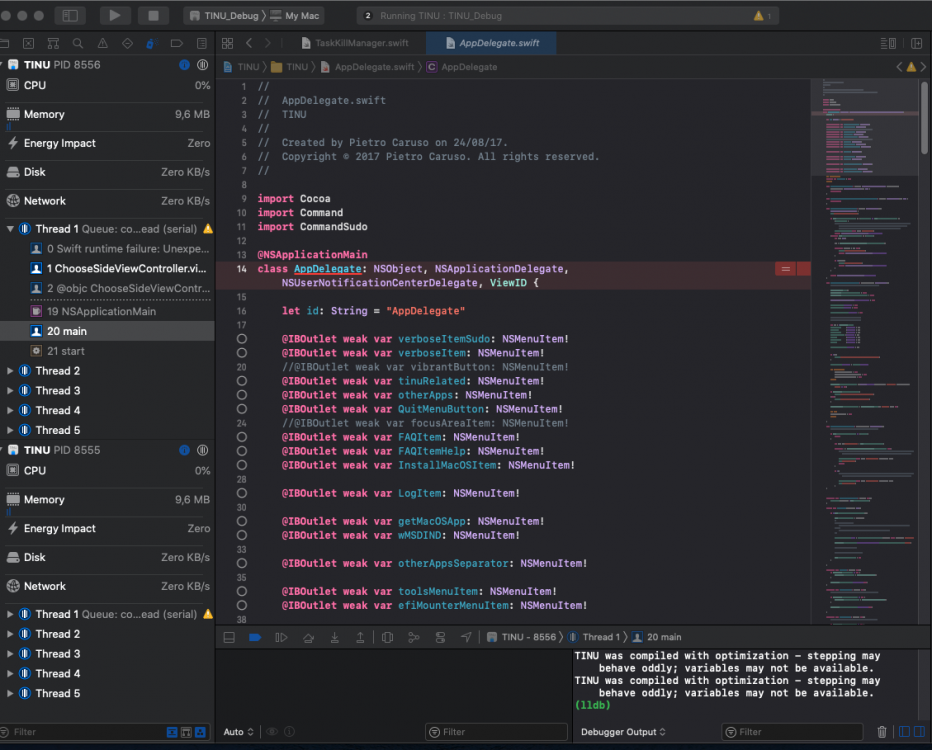The width and height of the screenshot is (932, 750).
Task: Click the info button for TINU PID 8555
Action: click(x=184, y=450)
